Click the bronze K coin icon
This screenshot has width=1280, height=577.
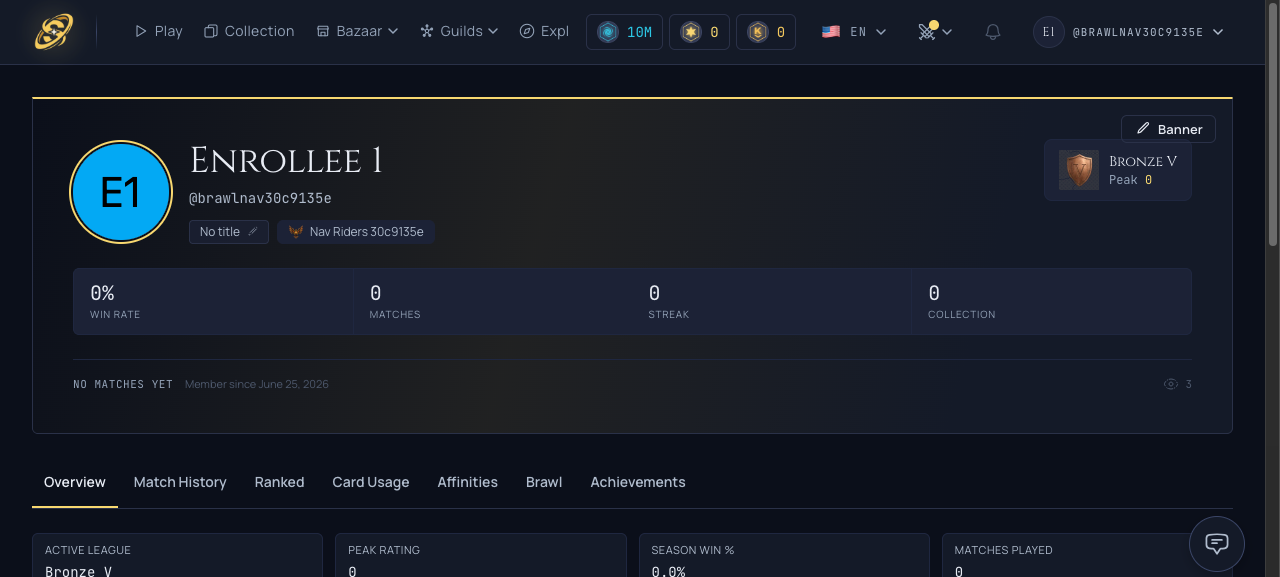(x=758, y=32)
